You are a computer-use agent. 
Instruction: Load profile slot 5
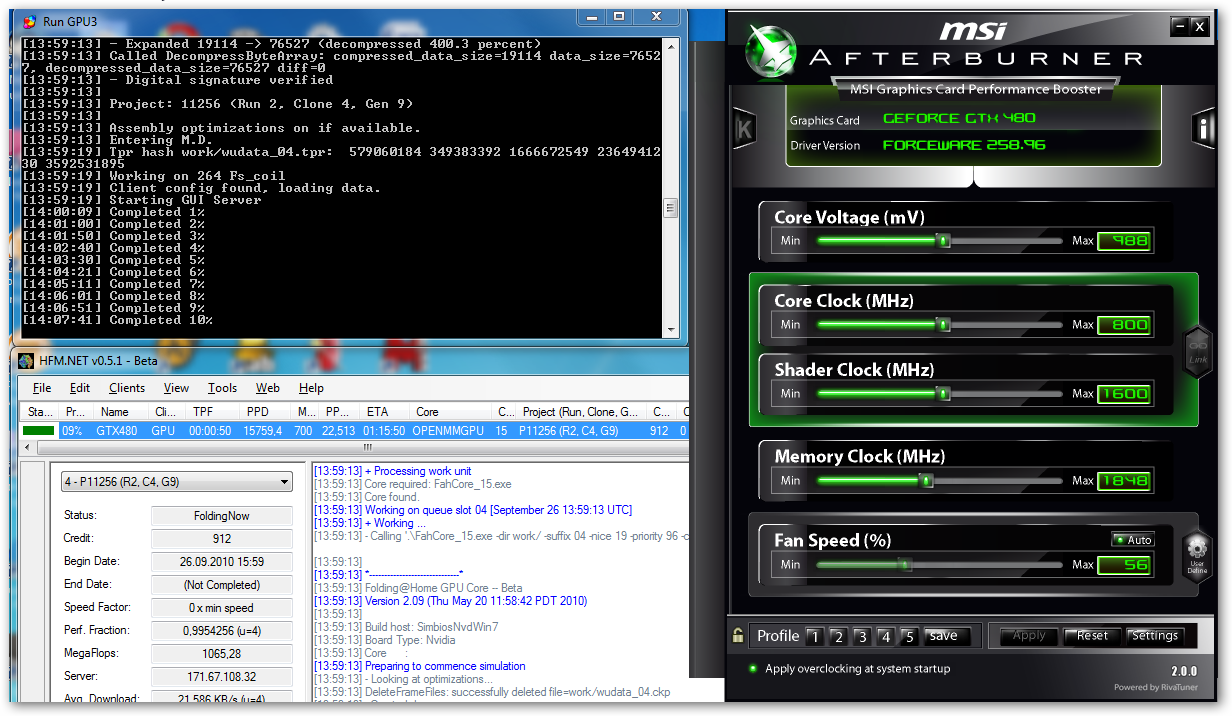[909, 636]
